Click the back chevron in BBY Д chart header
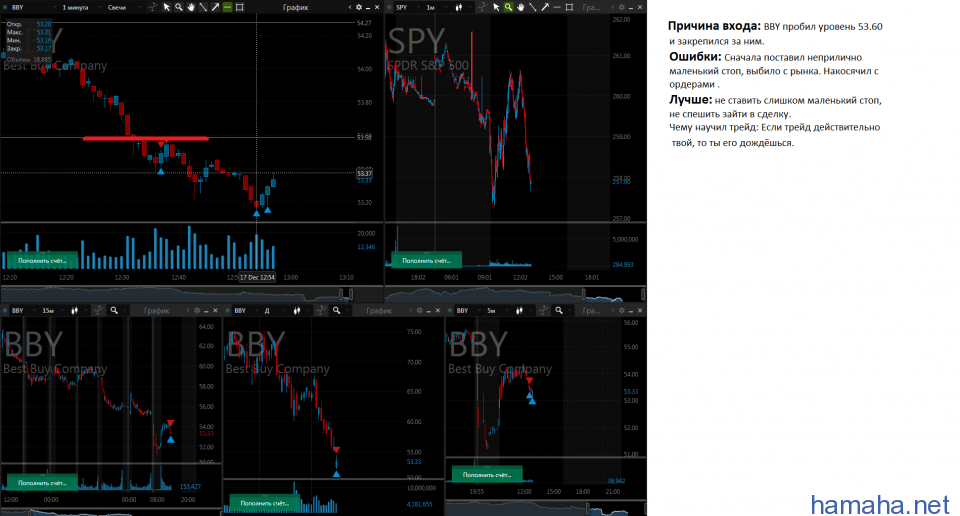 (411, 311)
